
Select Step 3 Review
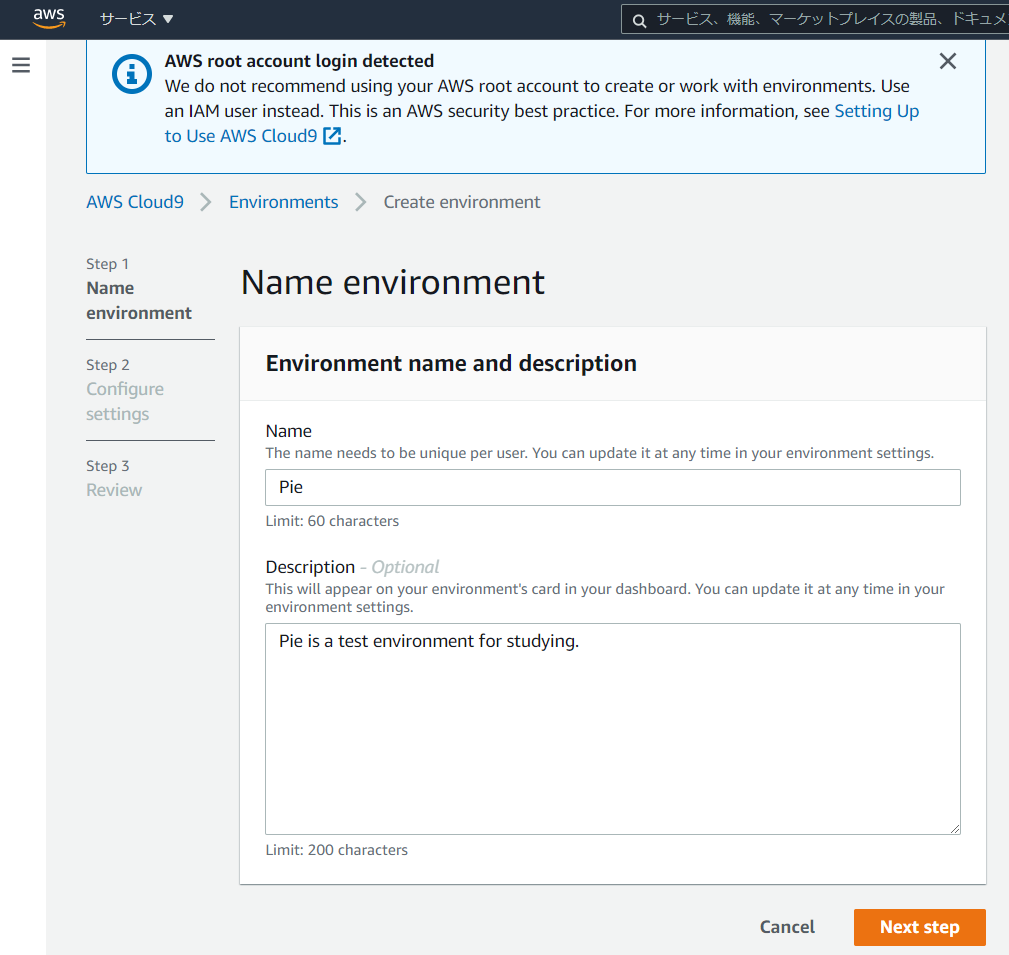114,478
